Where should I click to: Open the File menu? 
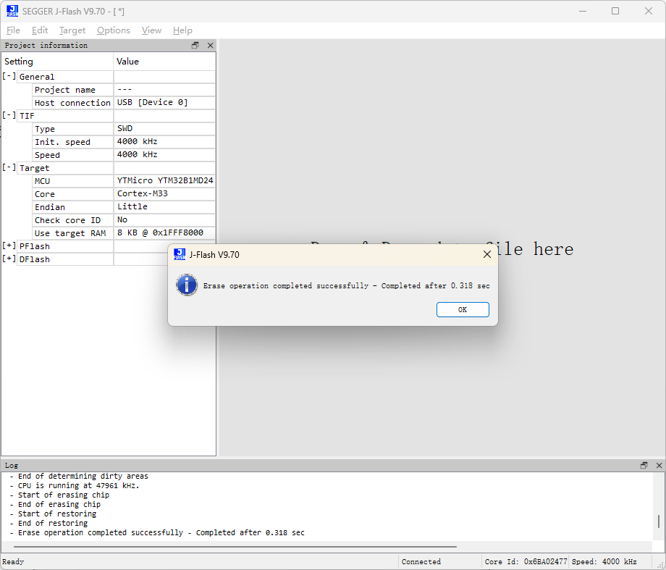click(x=13, y=31)
